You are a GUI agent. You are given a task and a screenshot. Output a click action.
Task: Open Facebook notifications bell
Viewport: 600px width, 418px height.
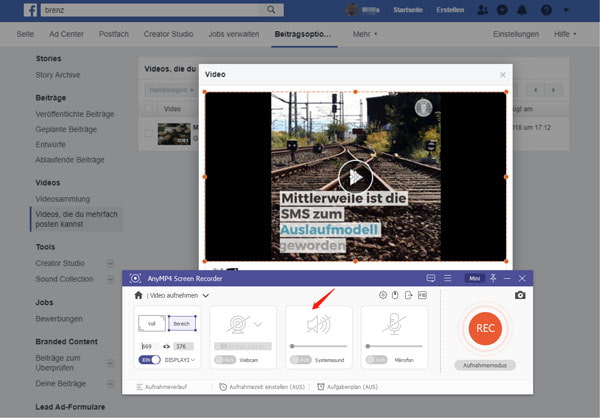pos(524,9)
